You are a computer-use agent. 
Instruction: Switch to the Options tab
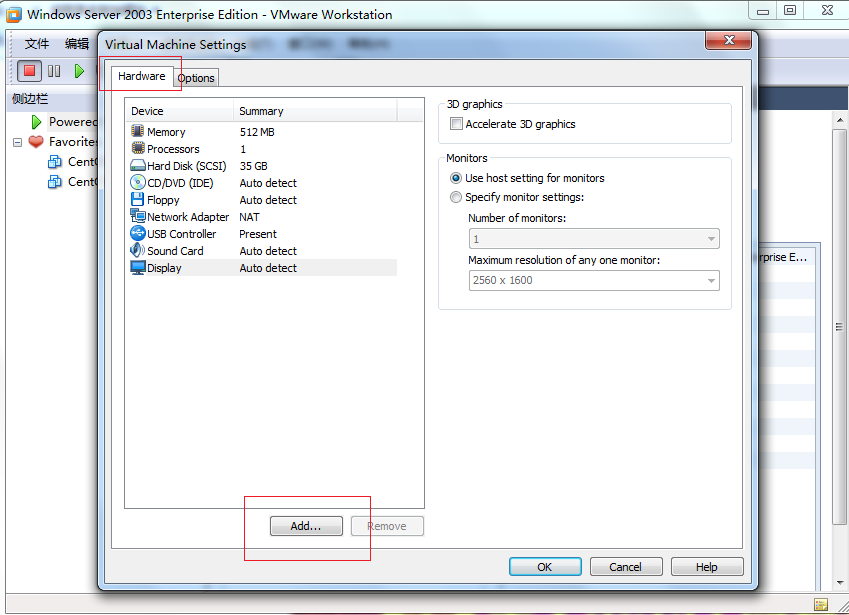point(196,78)
